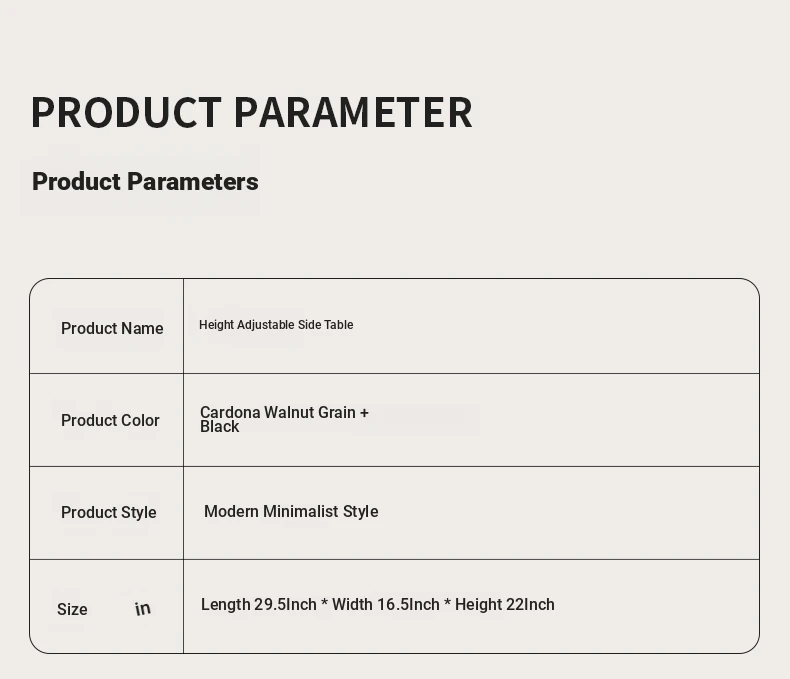The image size is (790, 679).
Task: Click the PRODUCT PARAMETER main heading
Action: pos(252,112)
